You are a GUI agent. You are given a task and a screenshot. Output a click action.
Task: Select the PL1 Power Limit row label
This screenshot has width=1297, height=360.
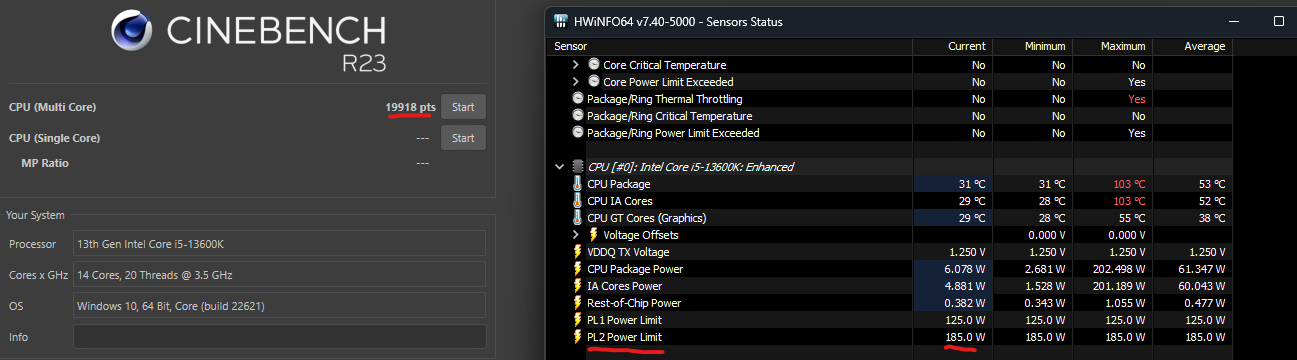pos(624,320)
